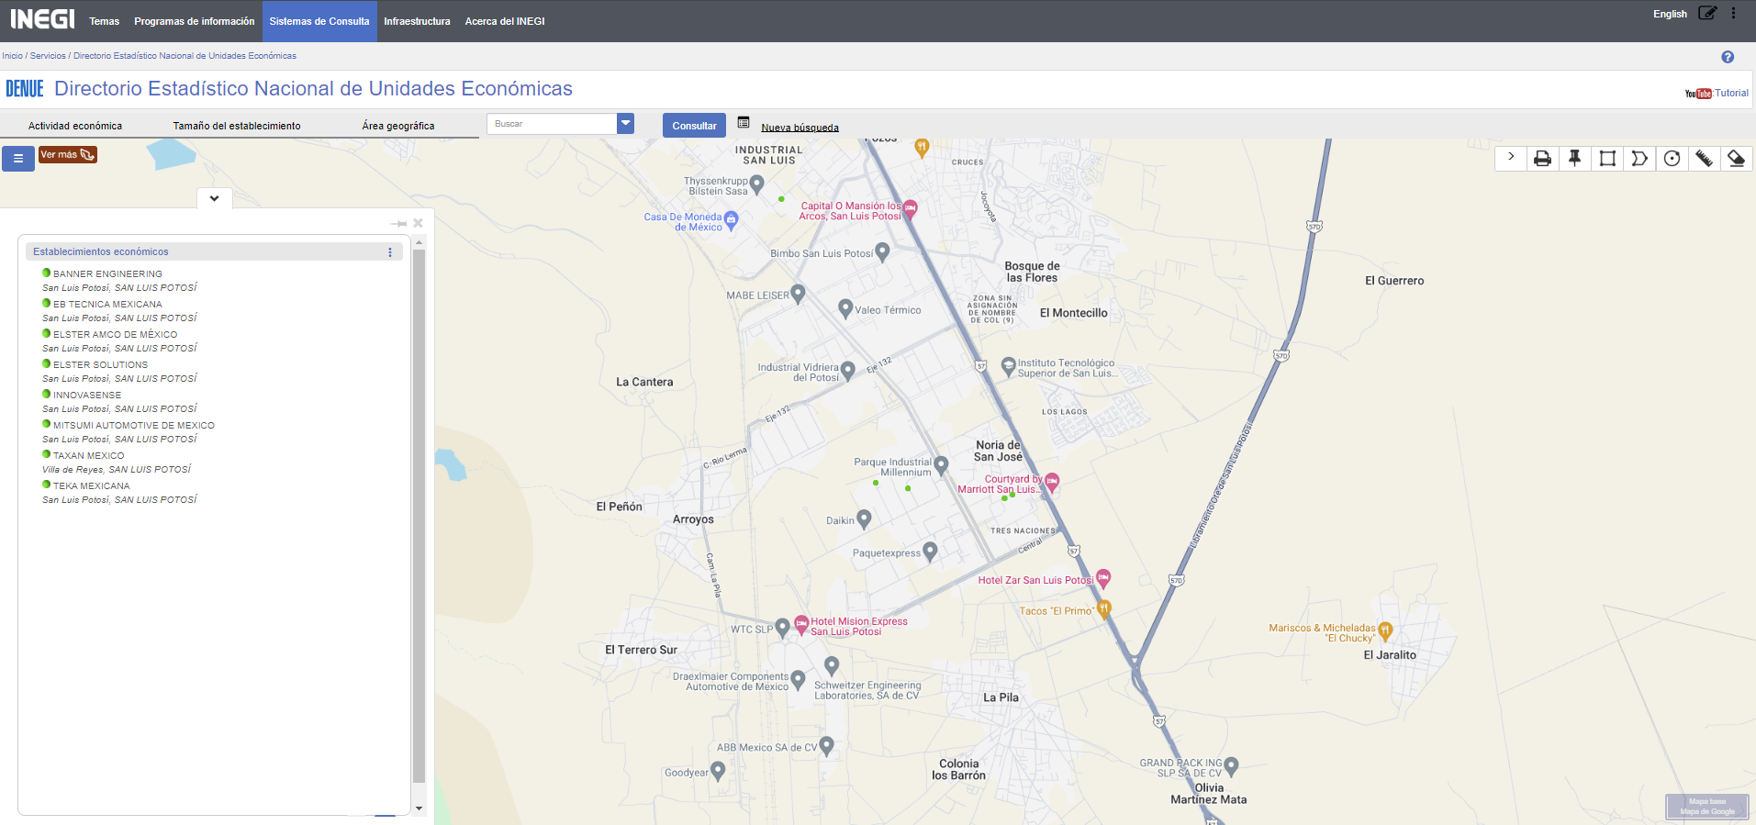This screenshot has width=1756, height=825.
Task: Open Establecimientos económicos options menu
Action: pos(390,252)
